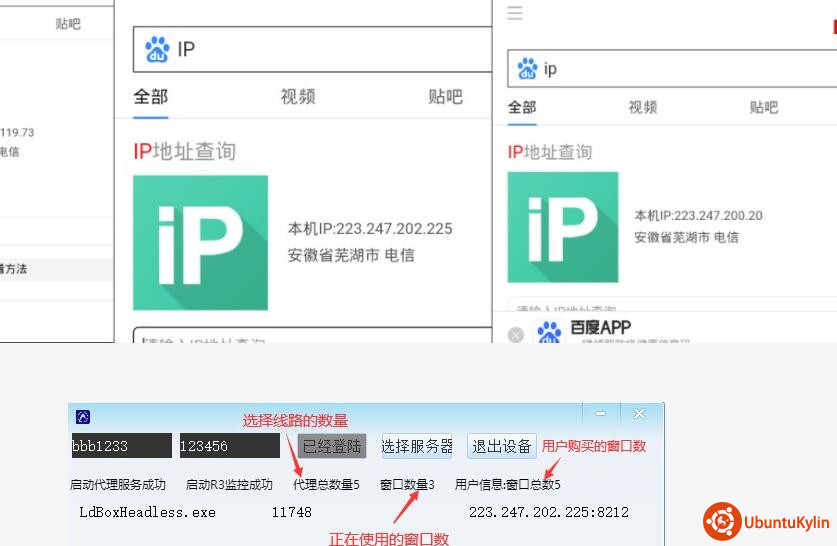This screenshot has height=546, width=837.
Task: Select the LdBoxHeadless.exe process row
Action: coord(147,512)
